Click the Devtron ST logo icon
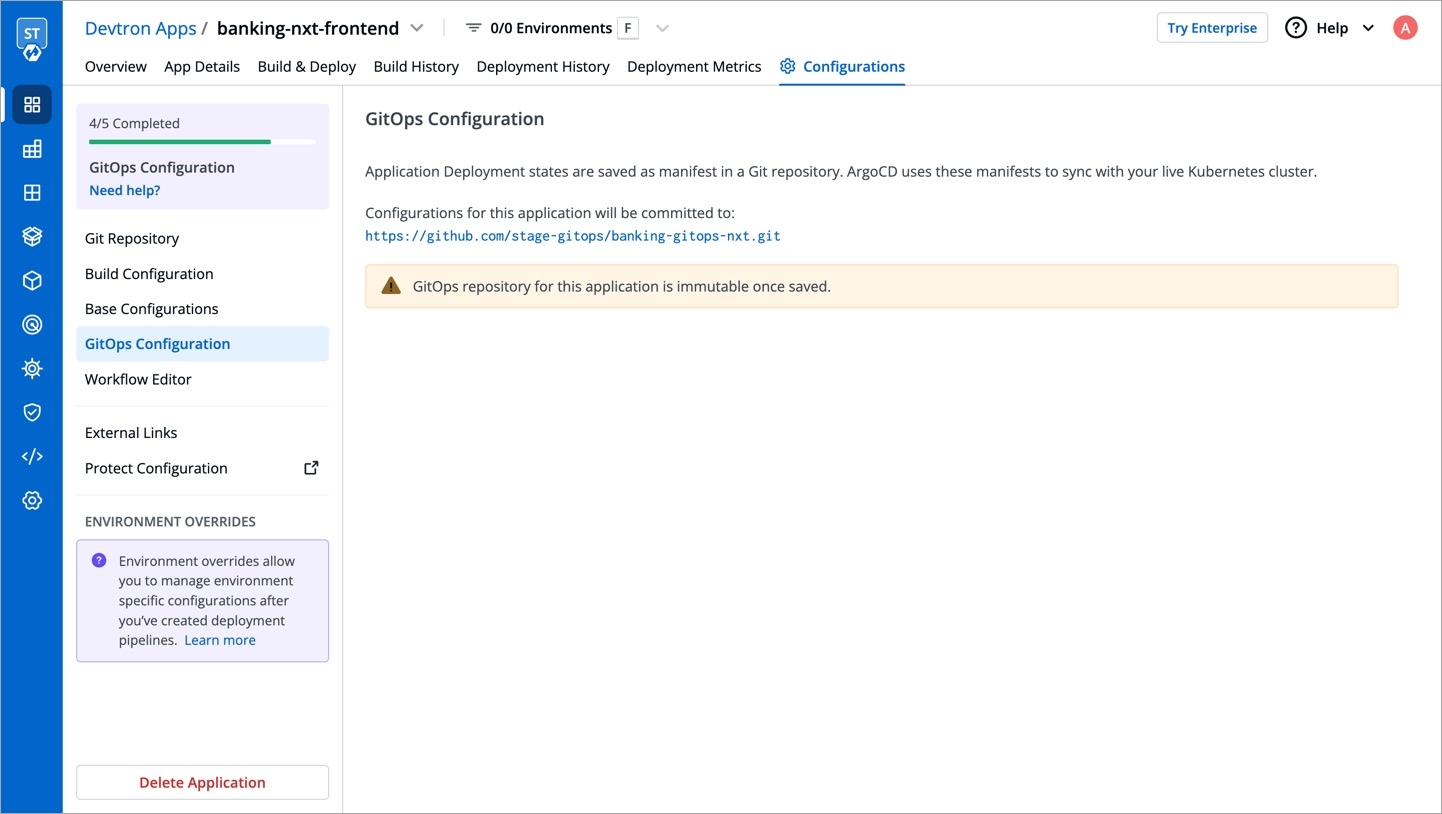Image resolution: width=1442 pixels, height=814 pixels. point(32,40)
